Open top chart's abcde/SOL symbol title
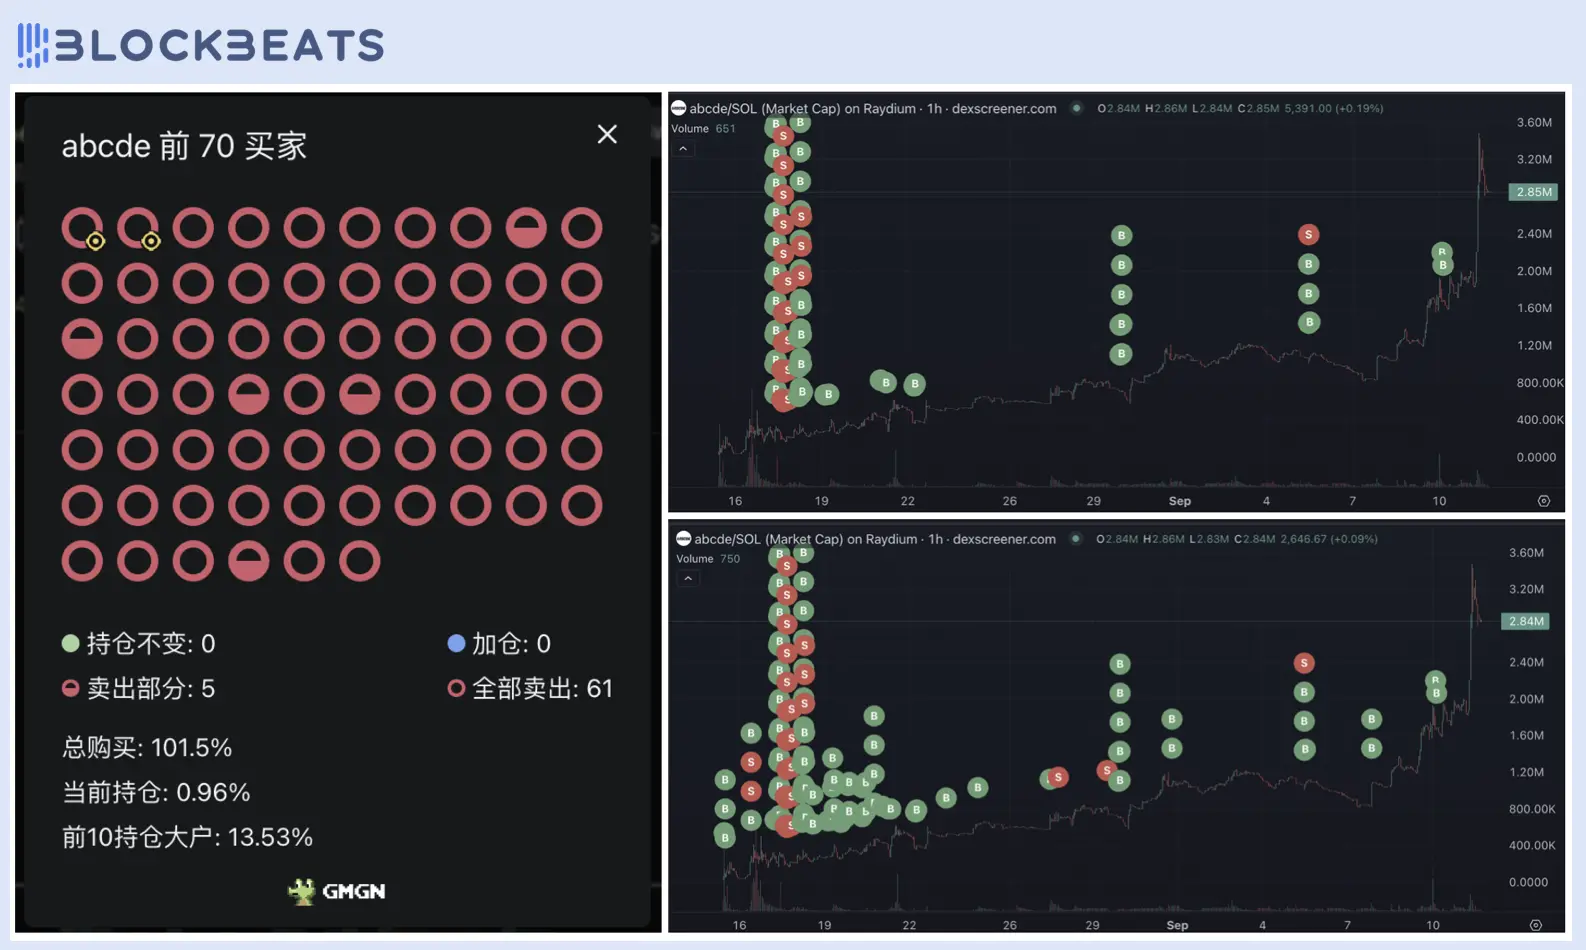 click(871, 108)
